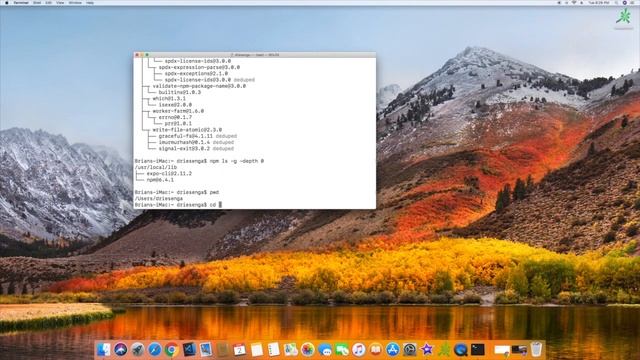Open System Preferences gear in Dock

tap(410, 349)
